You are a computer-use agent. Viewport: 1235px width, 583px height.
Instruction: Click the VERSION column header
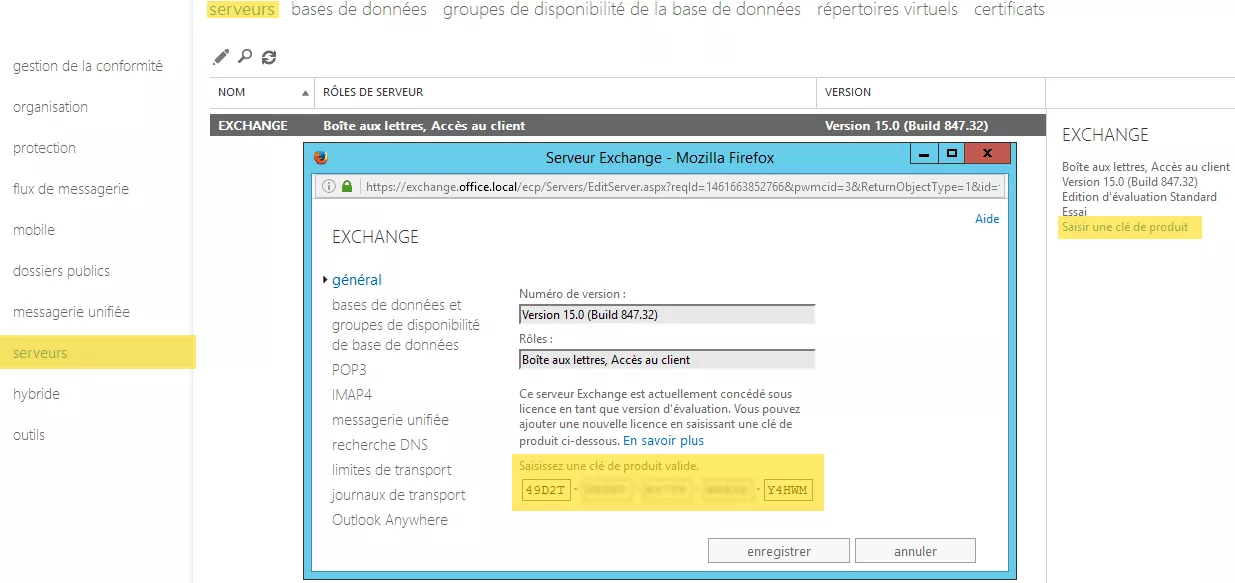(x=930, y=92)
